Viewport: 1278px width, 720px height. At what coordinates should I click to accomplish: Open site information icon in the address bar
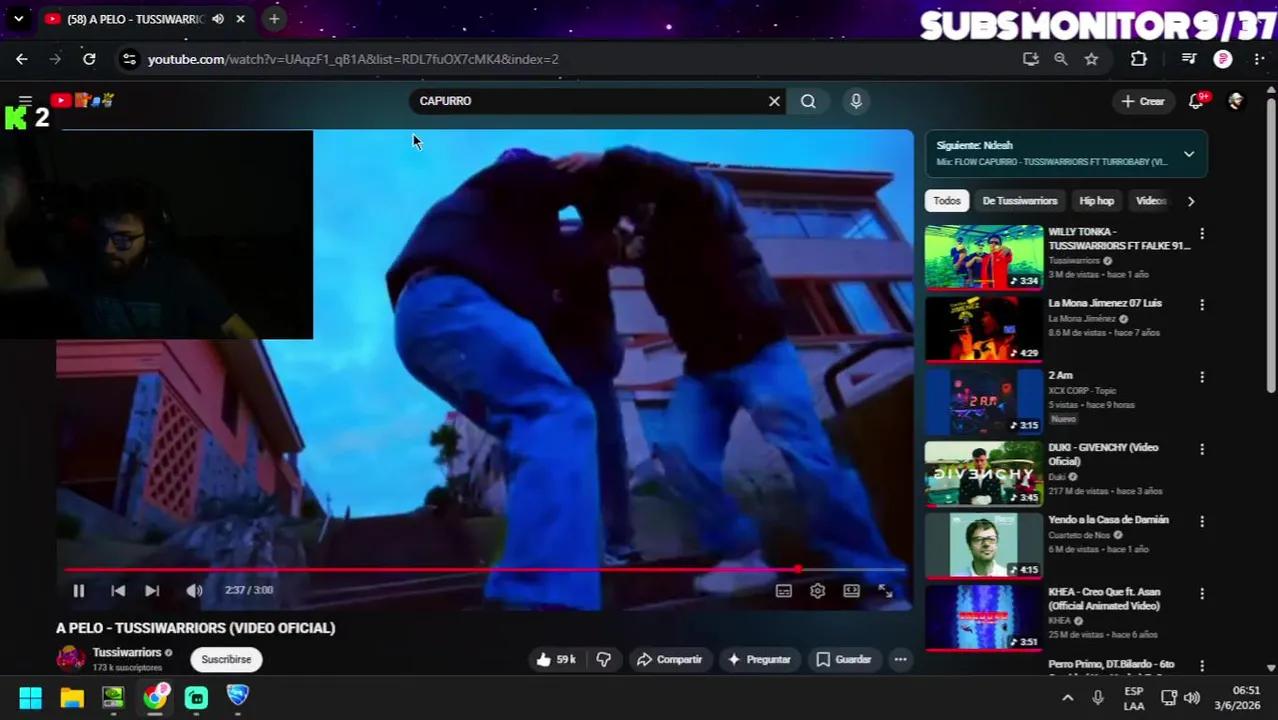click(128, 59)
